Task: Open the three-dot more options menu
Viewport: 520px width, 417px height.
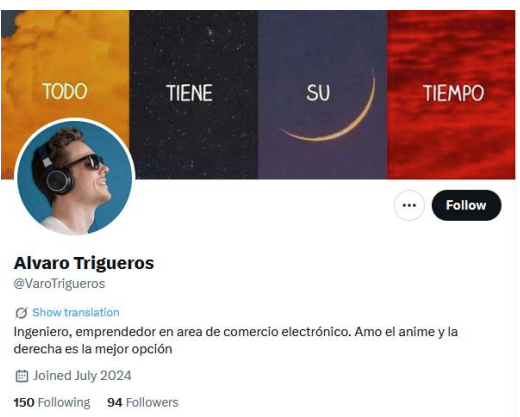Action: 409,205
